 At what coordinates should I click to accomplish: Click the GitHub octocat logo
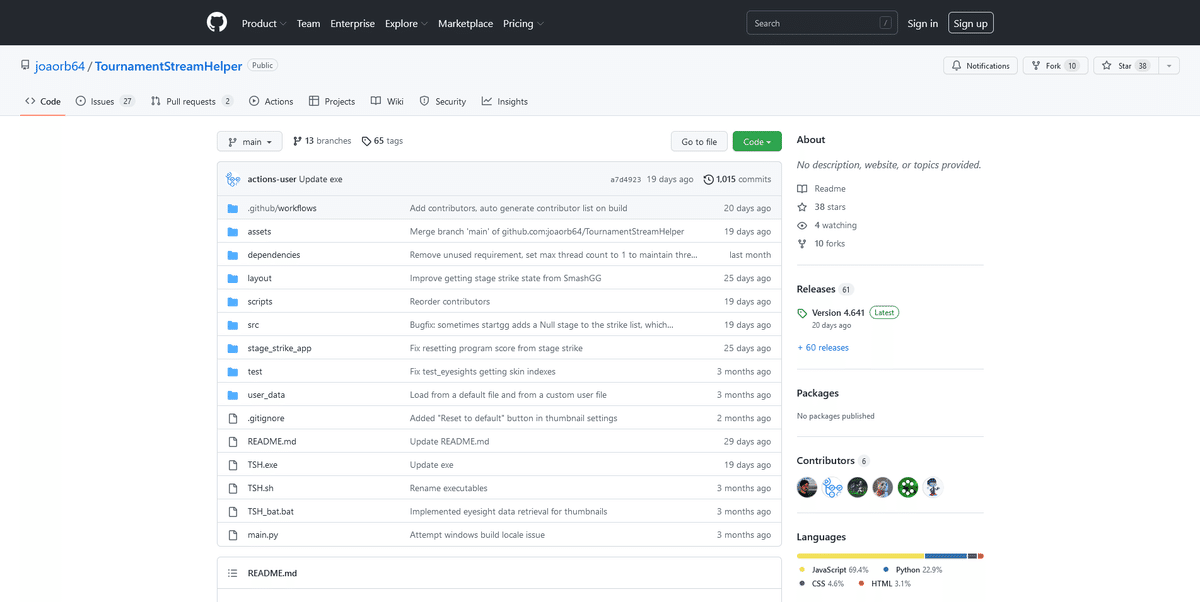pyautogui.click(x=217, y=23)
